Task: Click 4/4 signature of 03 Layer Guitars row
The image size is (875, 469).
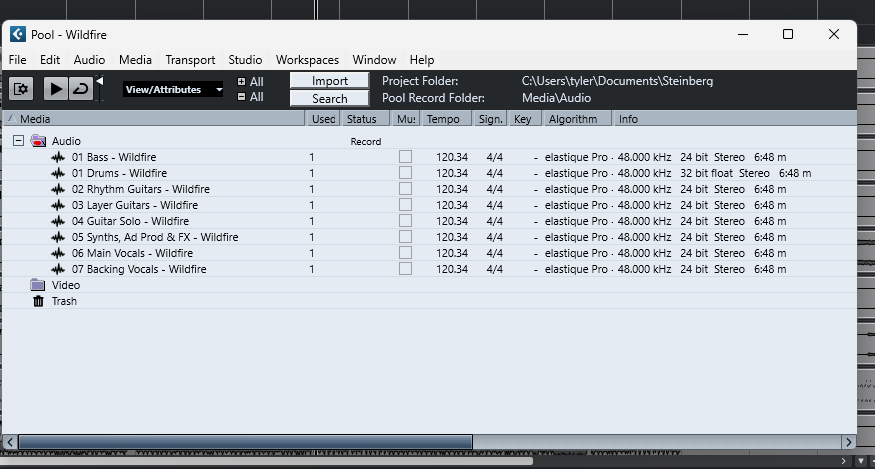Action: 494,205
